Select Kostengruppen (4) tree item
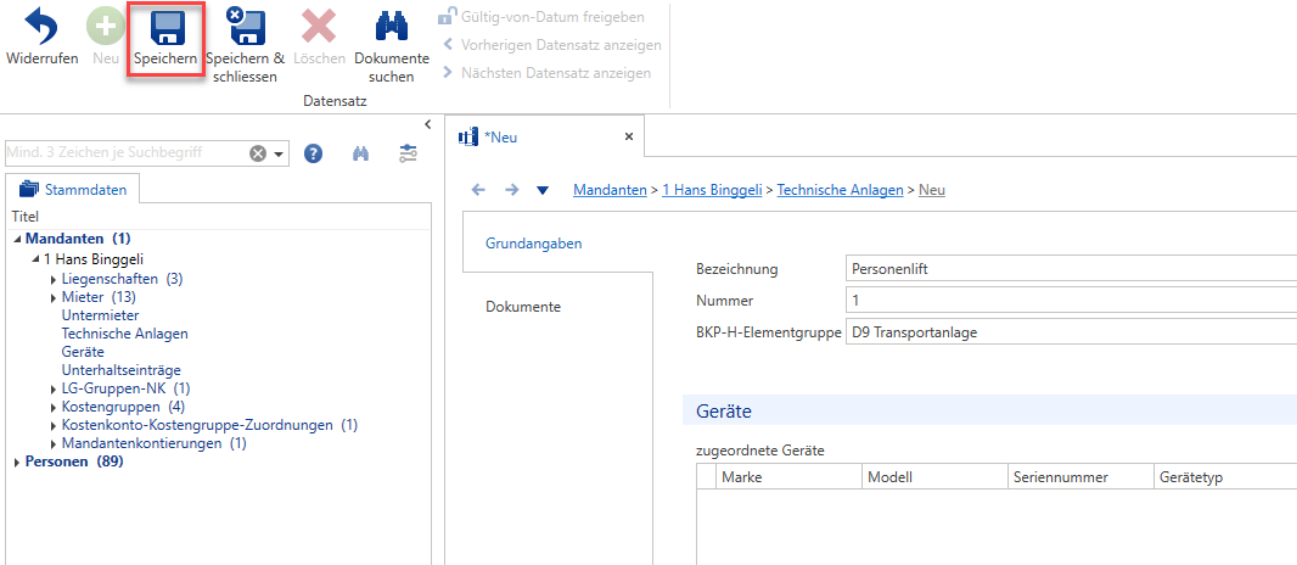 click(123, 407)
